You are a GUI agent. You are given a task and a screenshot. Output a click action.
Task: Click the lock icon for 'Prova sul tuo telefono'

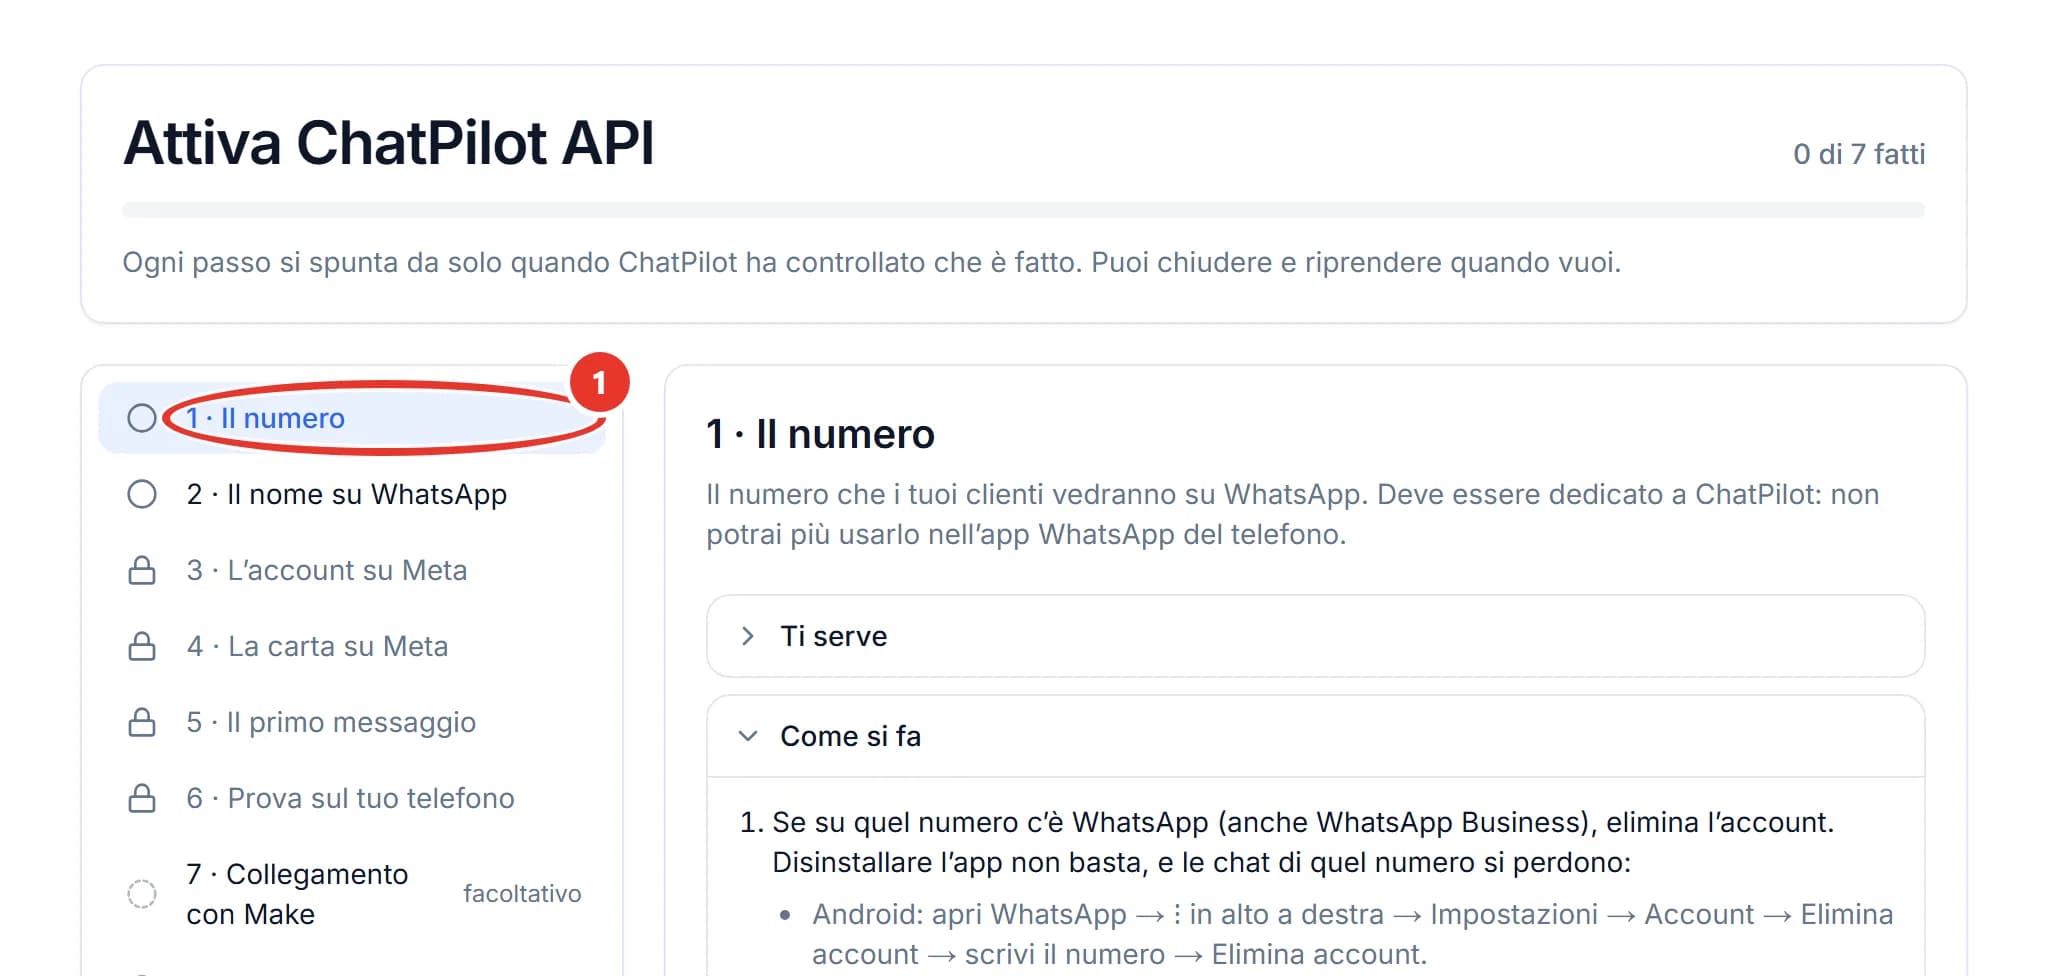coord(142,798)
